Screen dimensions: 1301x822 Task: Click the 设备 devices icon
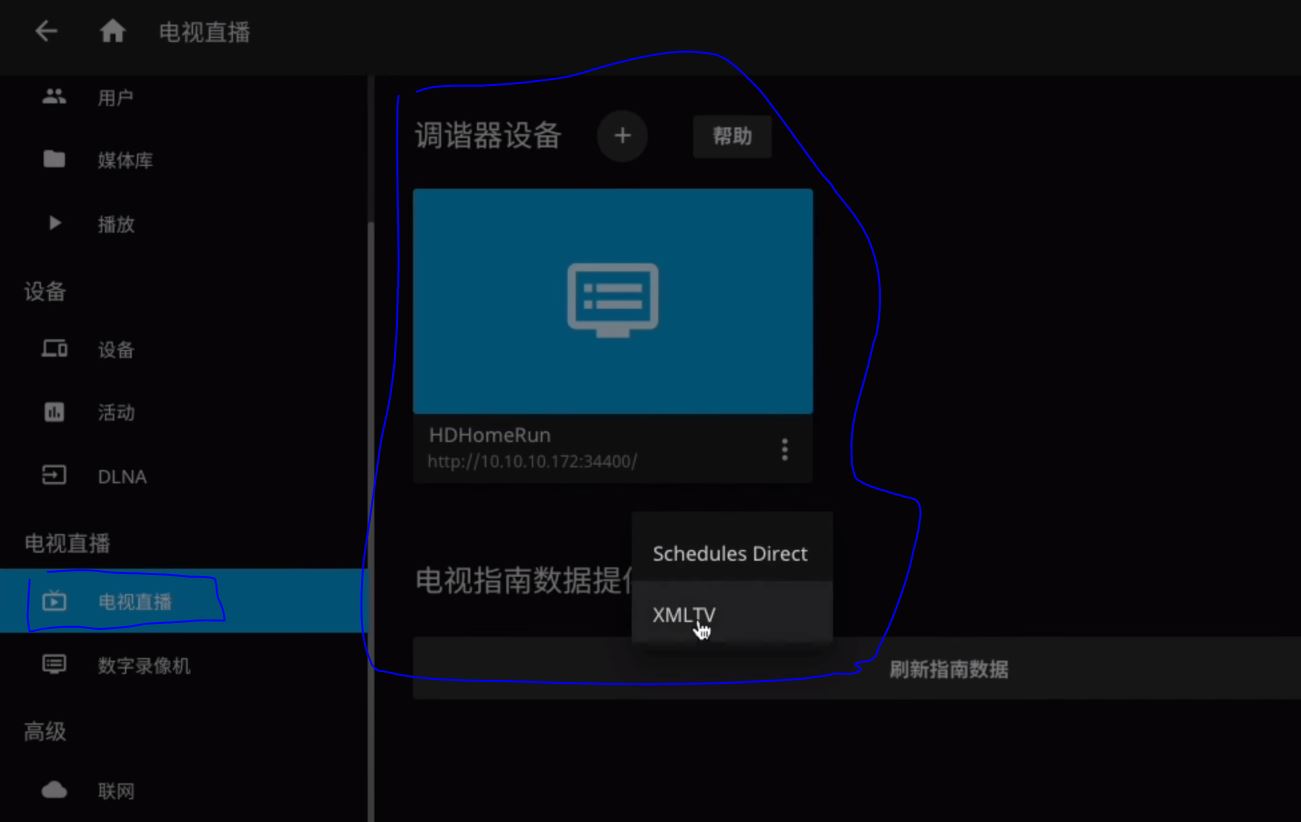(54, 350)
